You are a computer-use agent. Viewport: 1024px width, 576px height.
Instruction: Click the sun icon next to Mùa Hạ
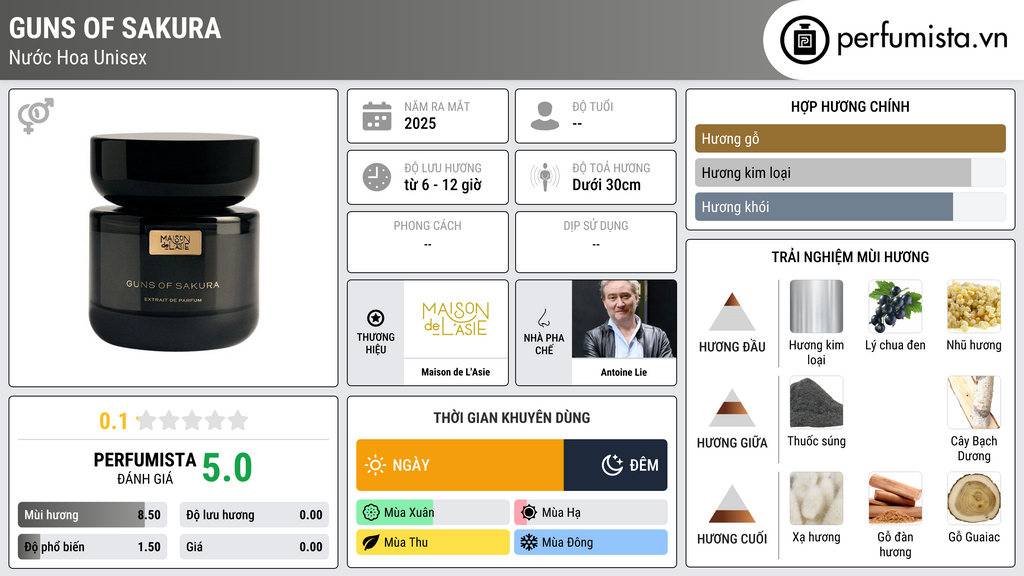point(529,513)
